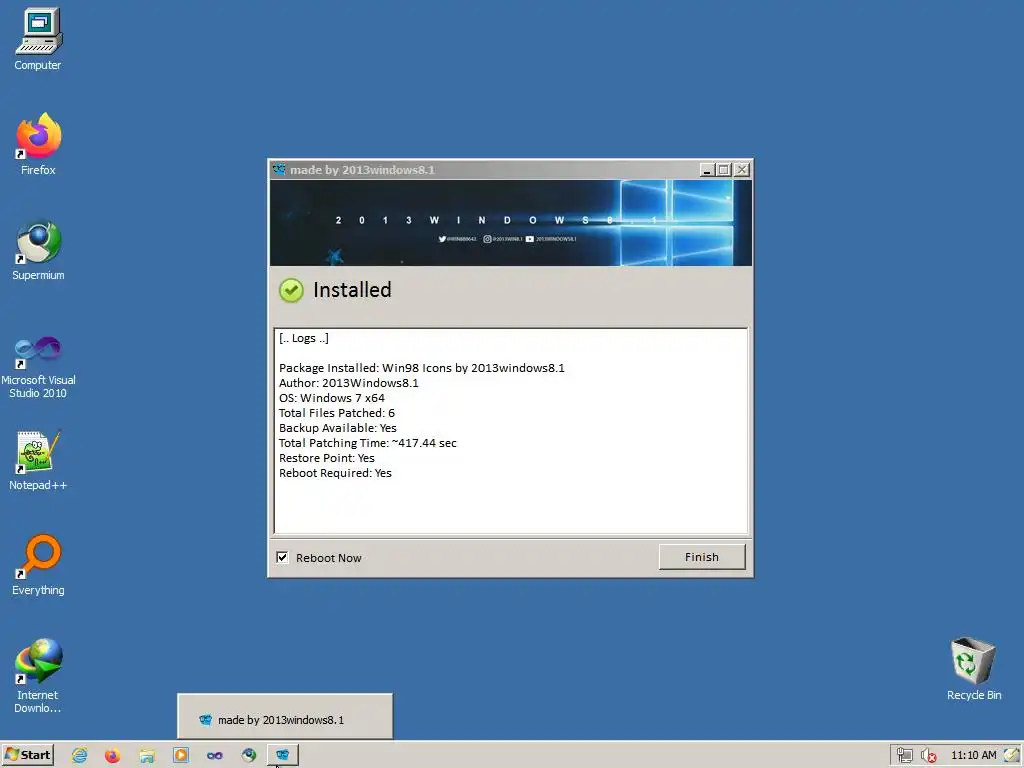This screenshot has width=1024, height=768.
Task: Uncheck the Reboot Now checkbox
Action: (282, 558)
